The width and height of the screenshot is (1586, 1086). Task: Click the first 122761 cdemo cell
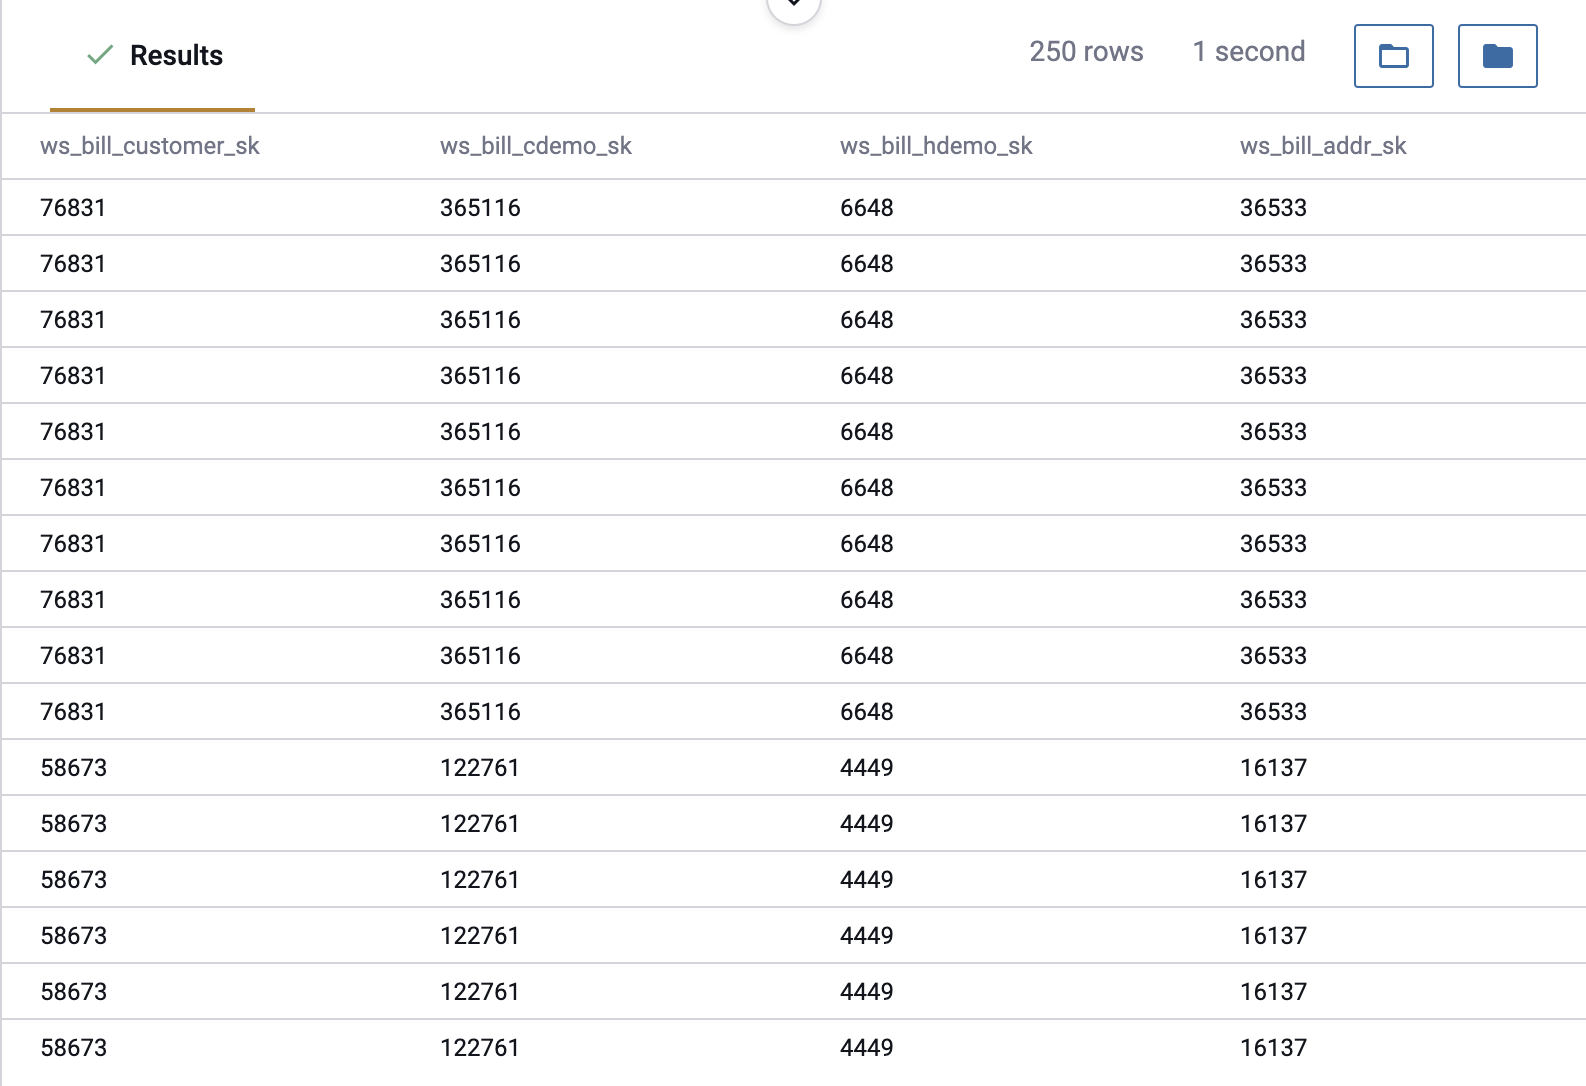coord(480,768)
